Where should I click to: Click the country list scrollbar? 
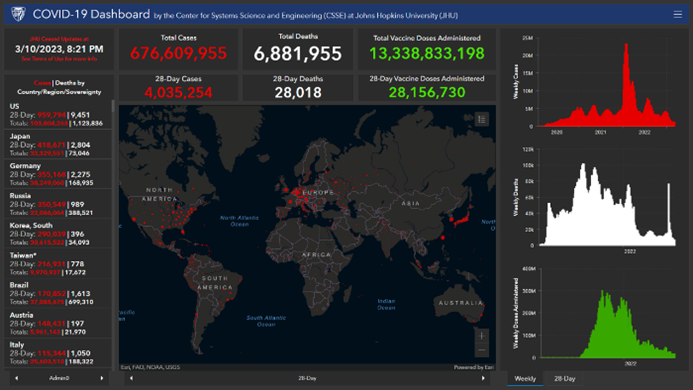pos(113,106)
